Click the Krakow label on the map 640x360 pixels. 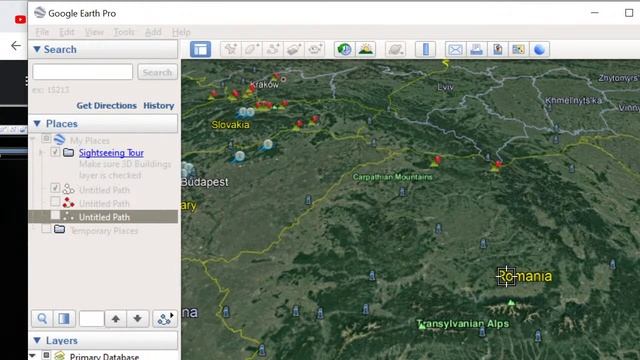[264, 84]
